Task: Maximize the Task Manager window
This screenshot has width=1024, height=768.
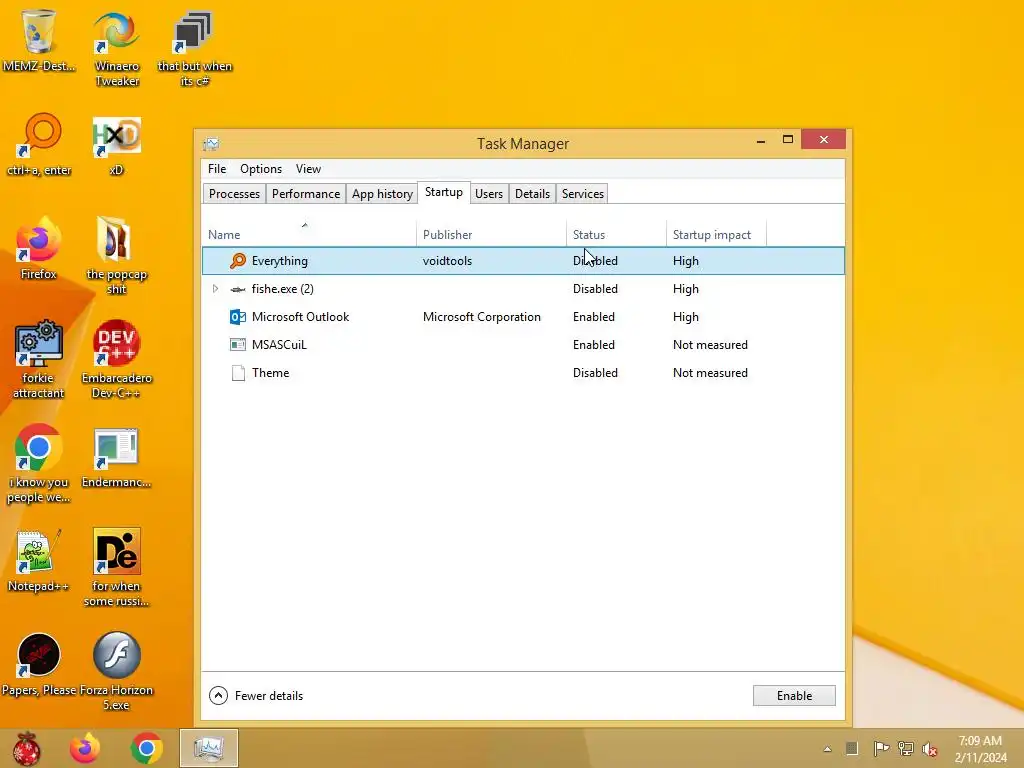Action: coord(788,140)
